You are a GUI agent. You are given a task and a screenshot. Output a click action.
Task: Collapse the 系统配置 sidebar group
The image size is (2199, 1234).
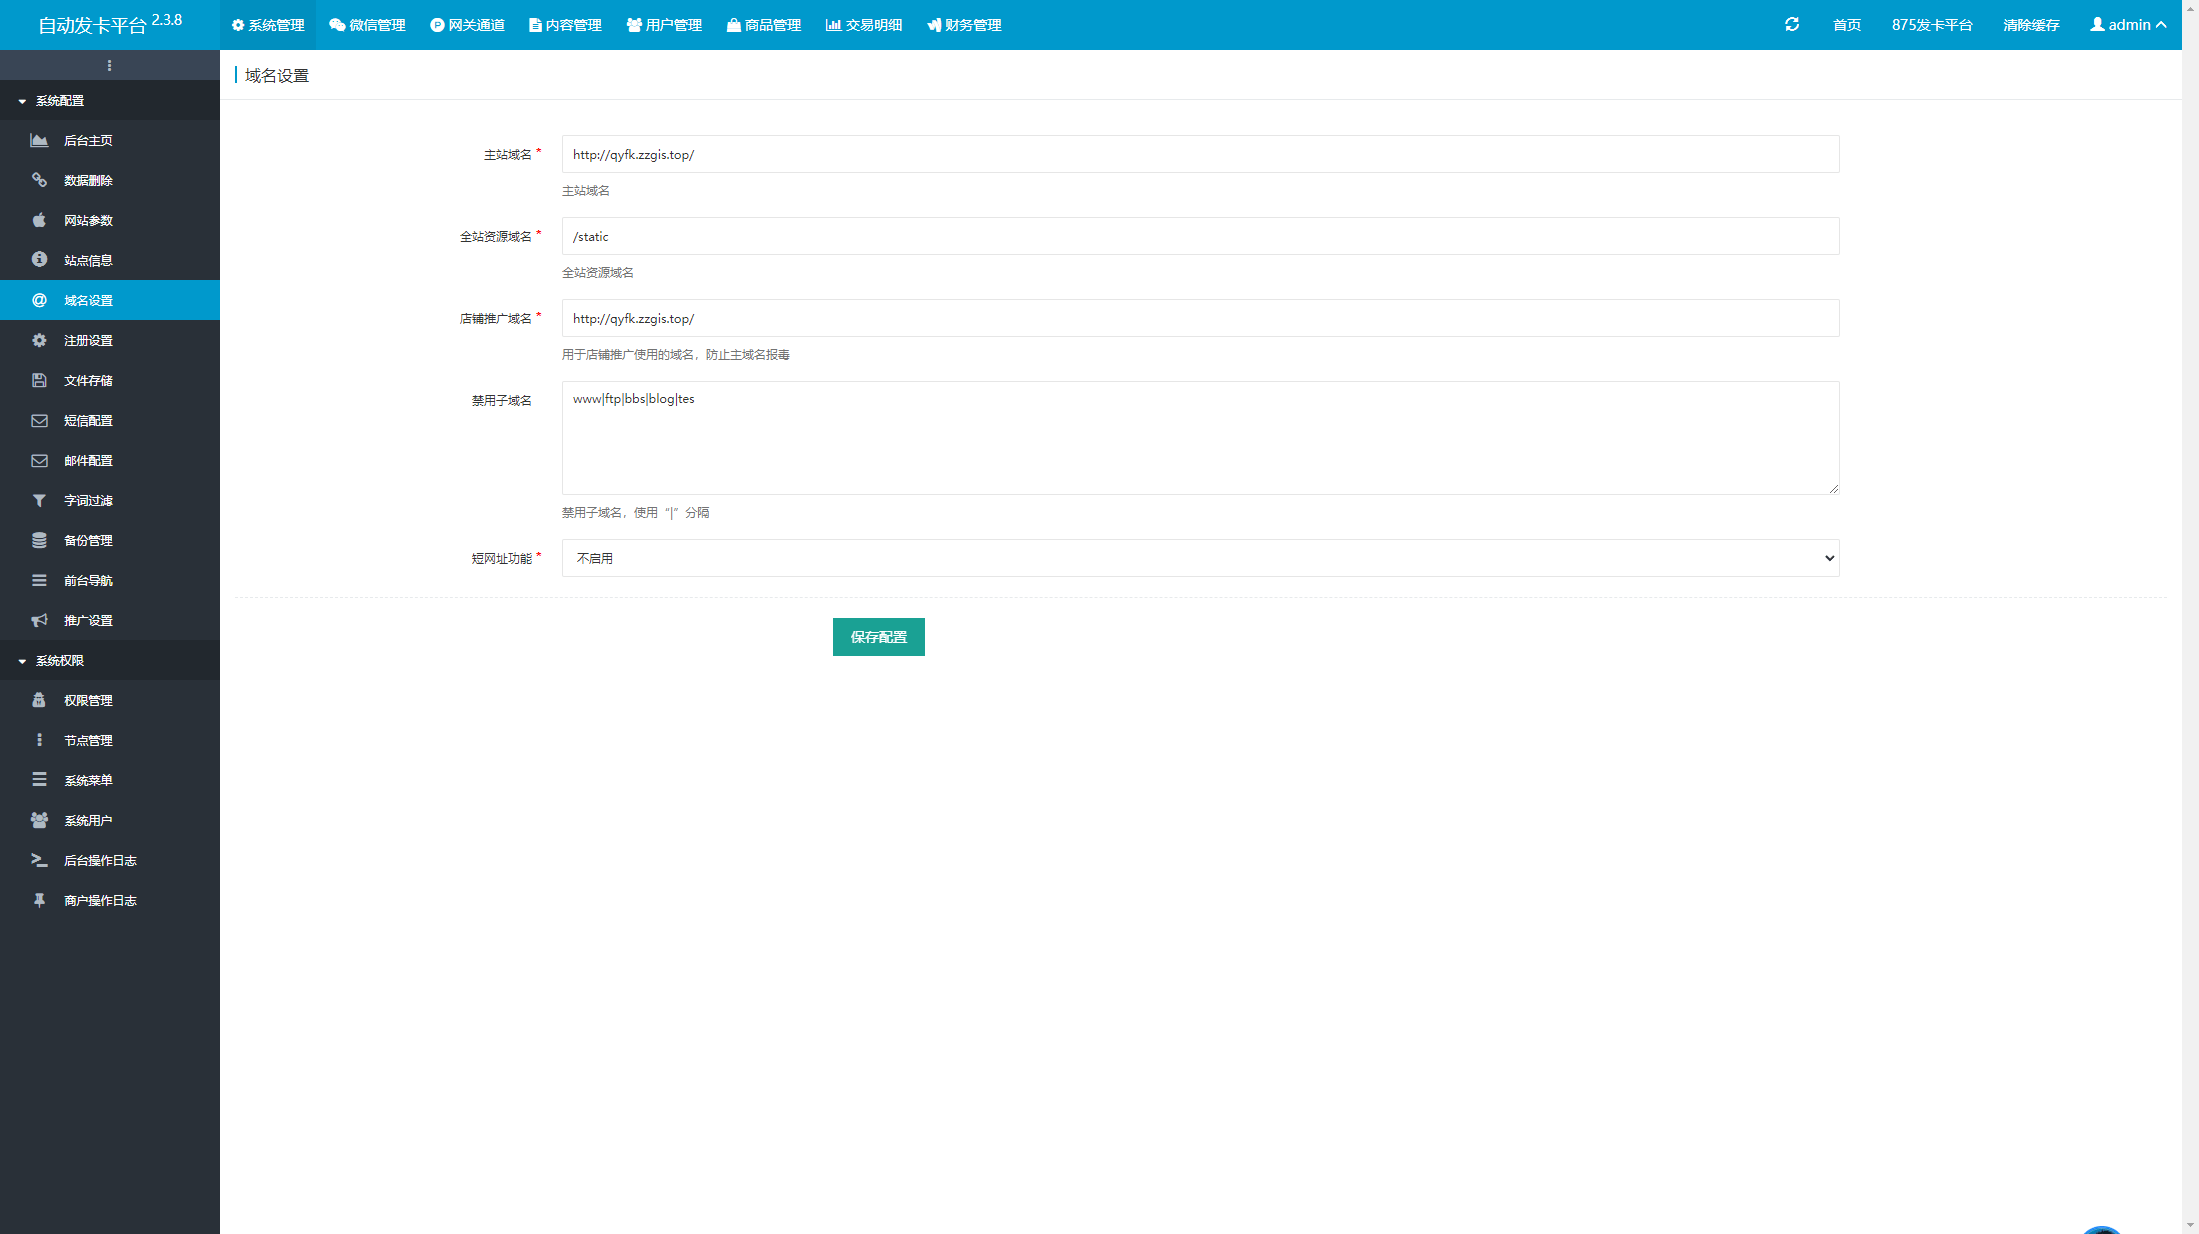[x=110, y=100]
